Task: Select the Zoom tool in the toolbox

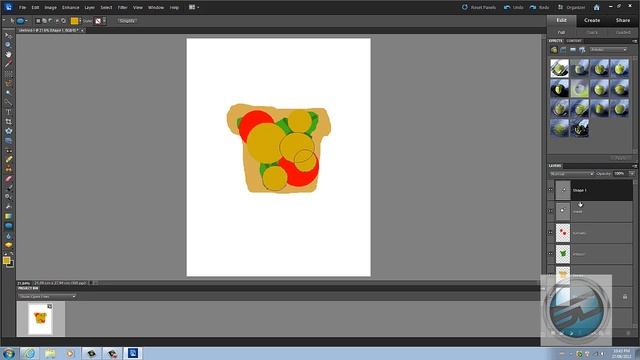Action: pyautogui.click(x=8, y=44)
